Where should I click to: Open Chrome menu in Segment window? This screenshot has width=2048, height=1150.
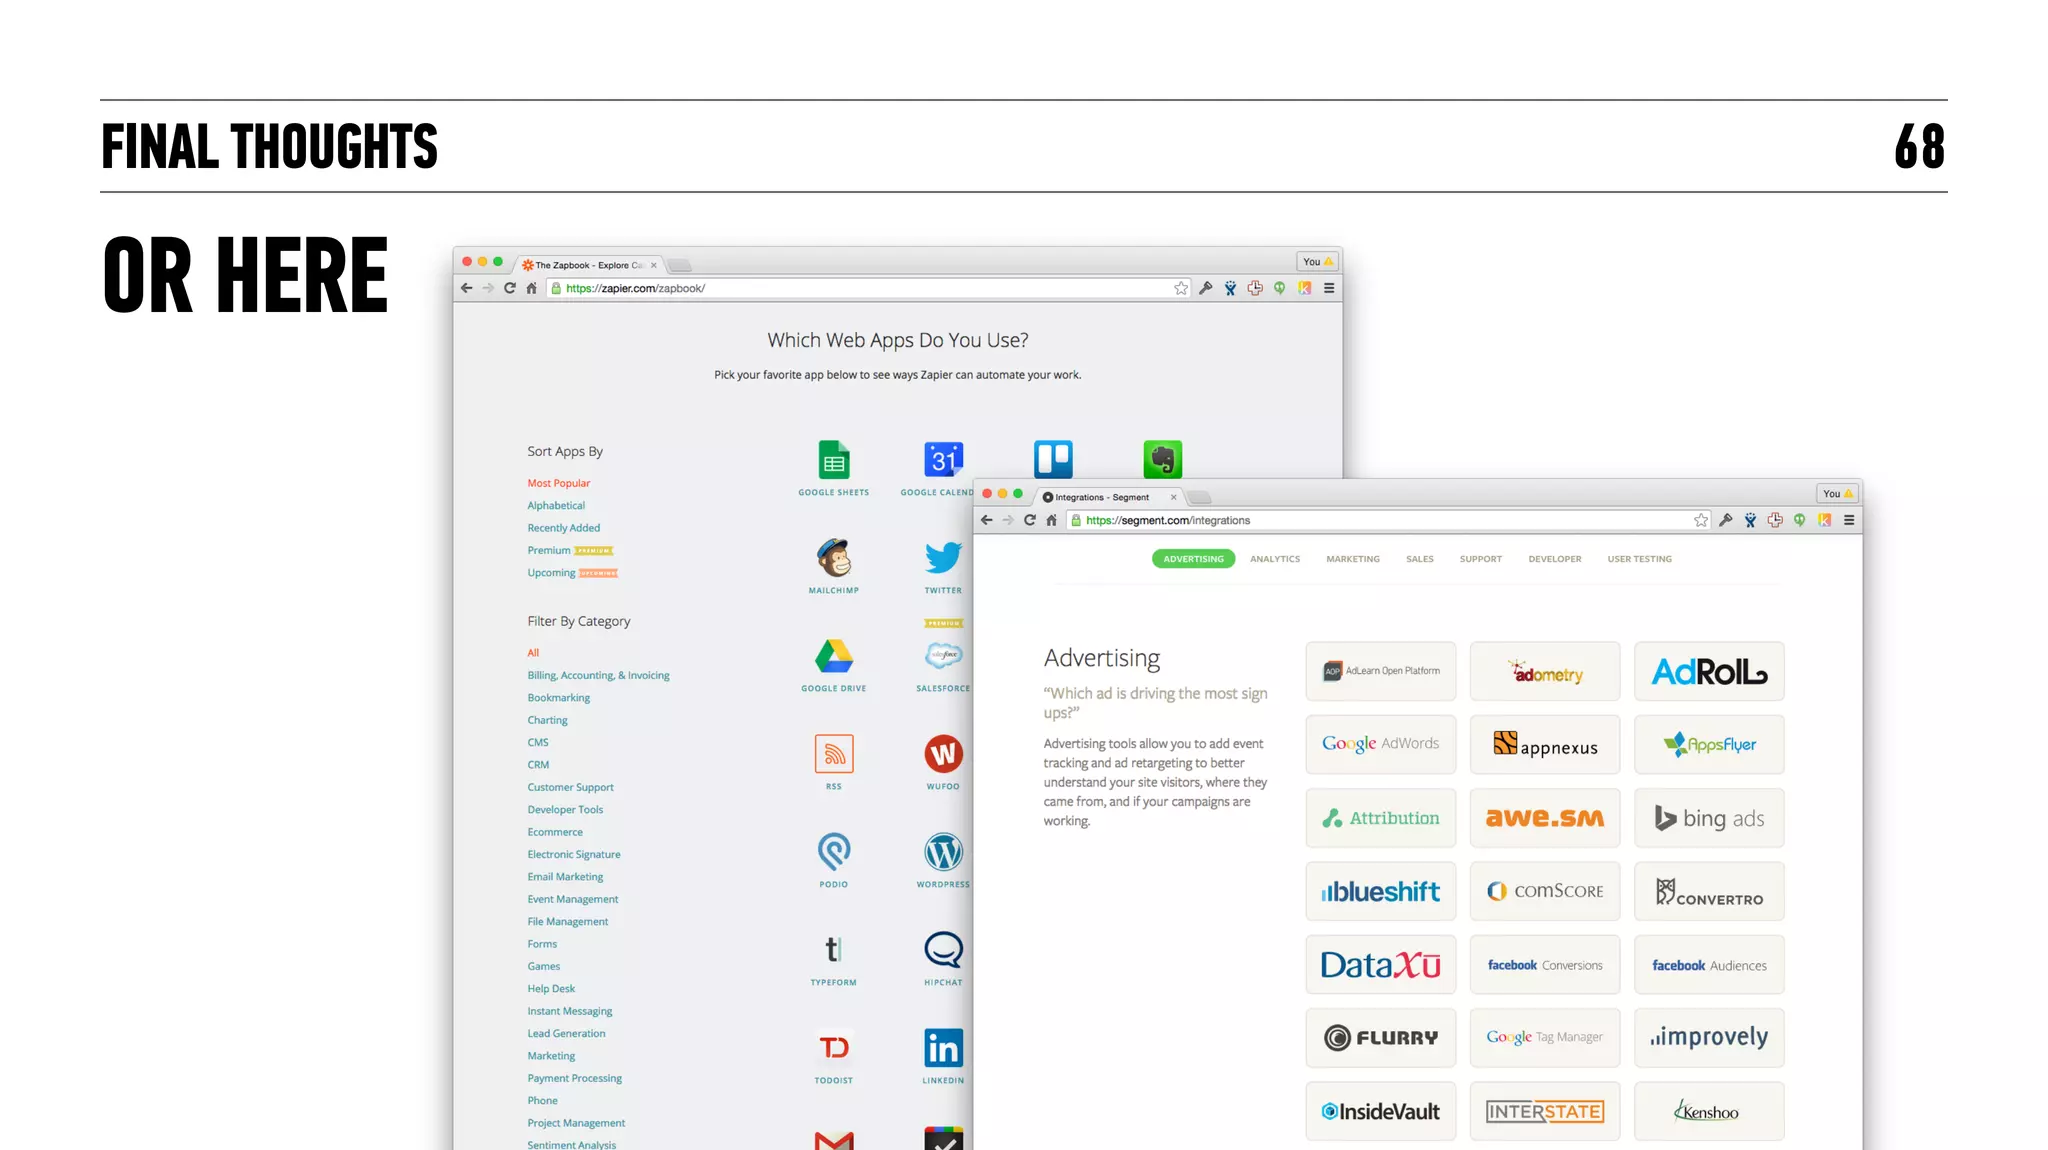point(1849,520)
